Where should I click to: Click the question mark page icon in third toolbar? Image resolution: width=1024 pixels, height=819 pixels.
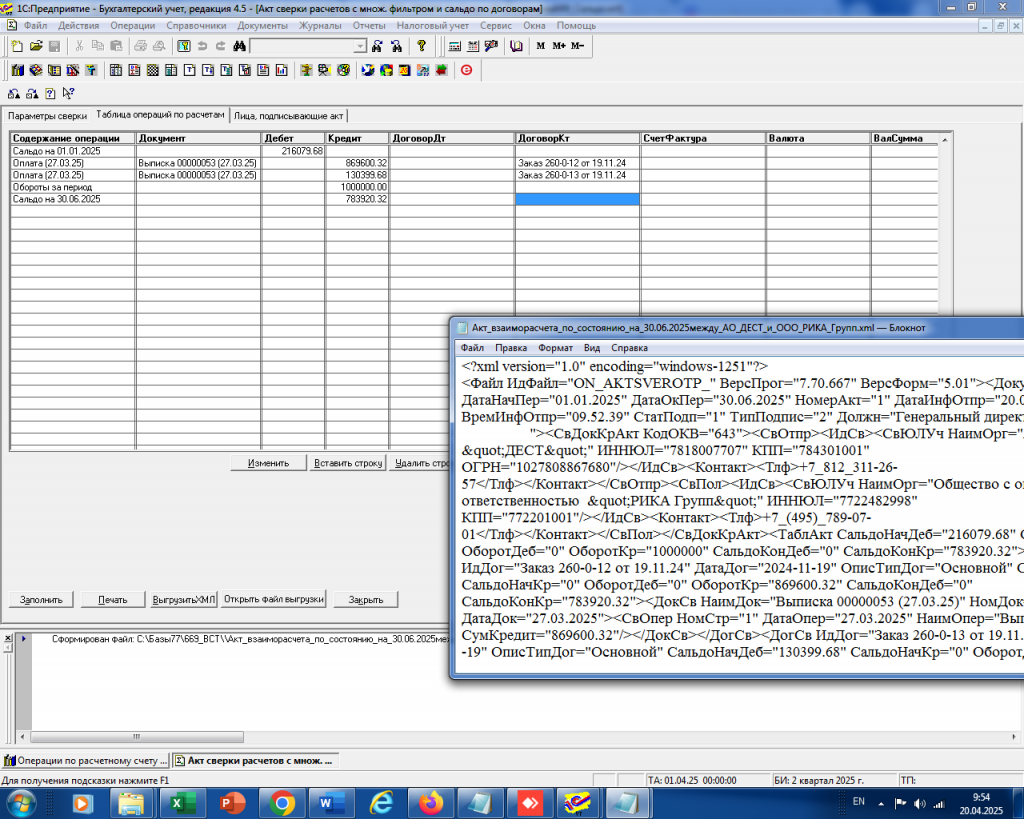[x=50, y=93]
